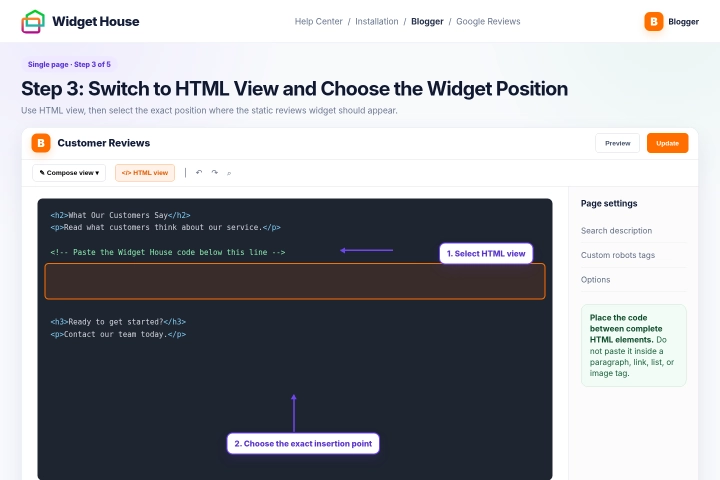720x480 pixels.
Task: Click the undo arrow icon
Action: [199, 173]
